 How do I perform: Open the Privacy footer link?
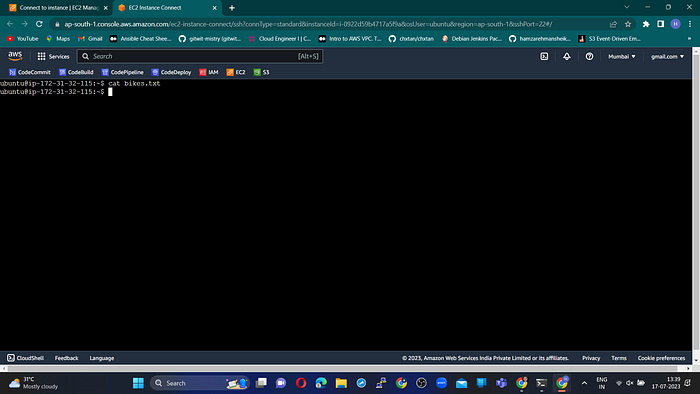click(x=591, y=358)
